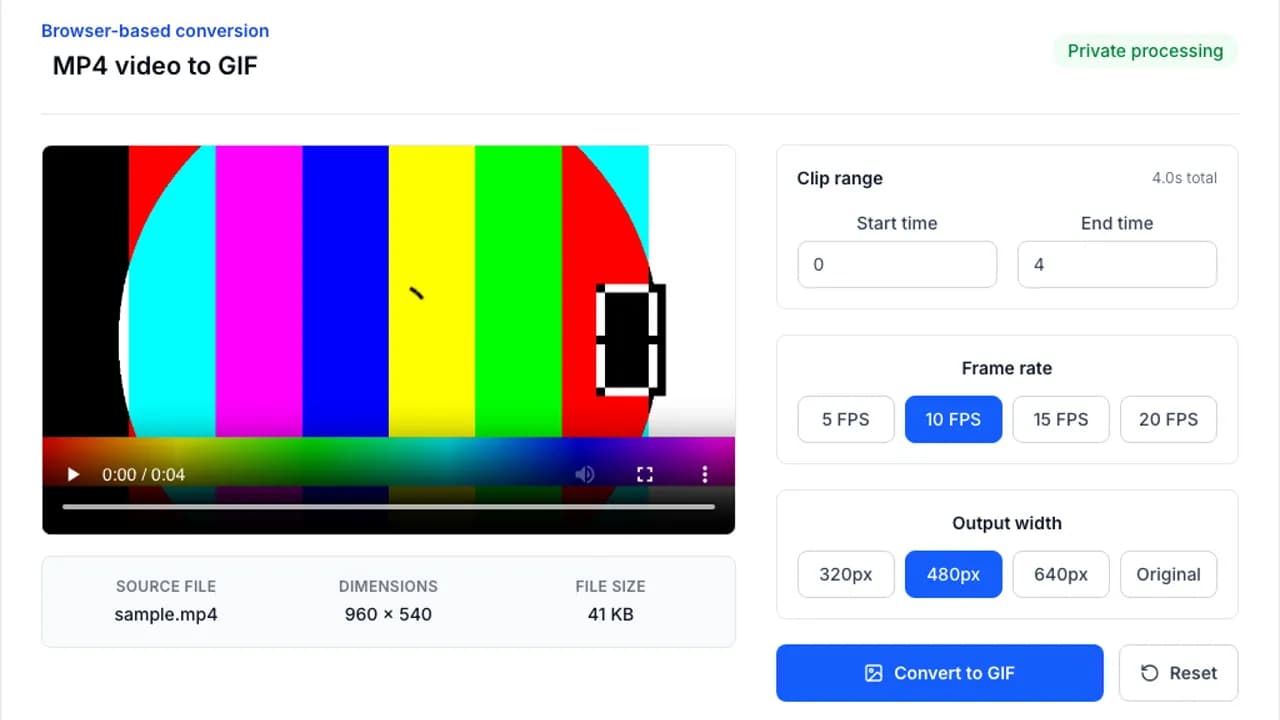The width and height of the screenshot is (1280, 720).
Task: Open the video player's three-dot menu
Action: (x=705, y=474)
